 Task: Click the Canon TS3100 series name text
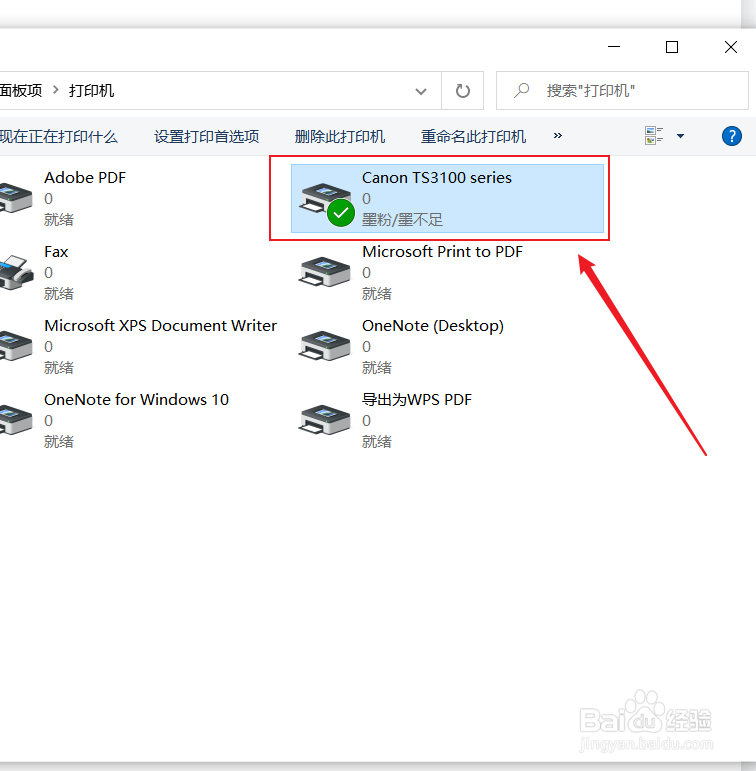coord(437,178)
